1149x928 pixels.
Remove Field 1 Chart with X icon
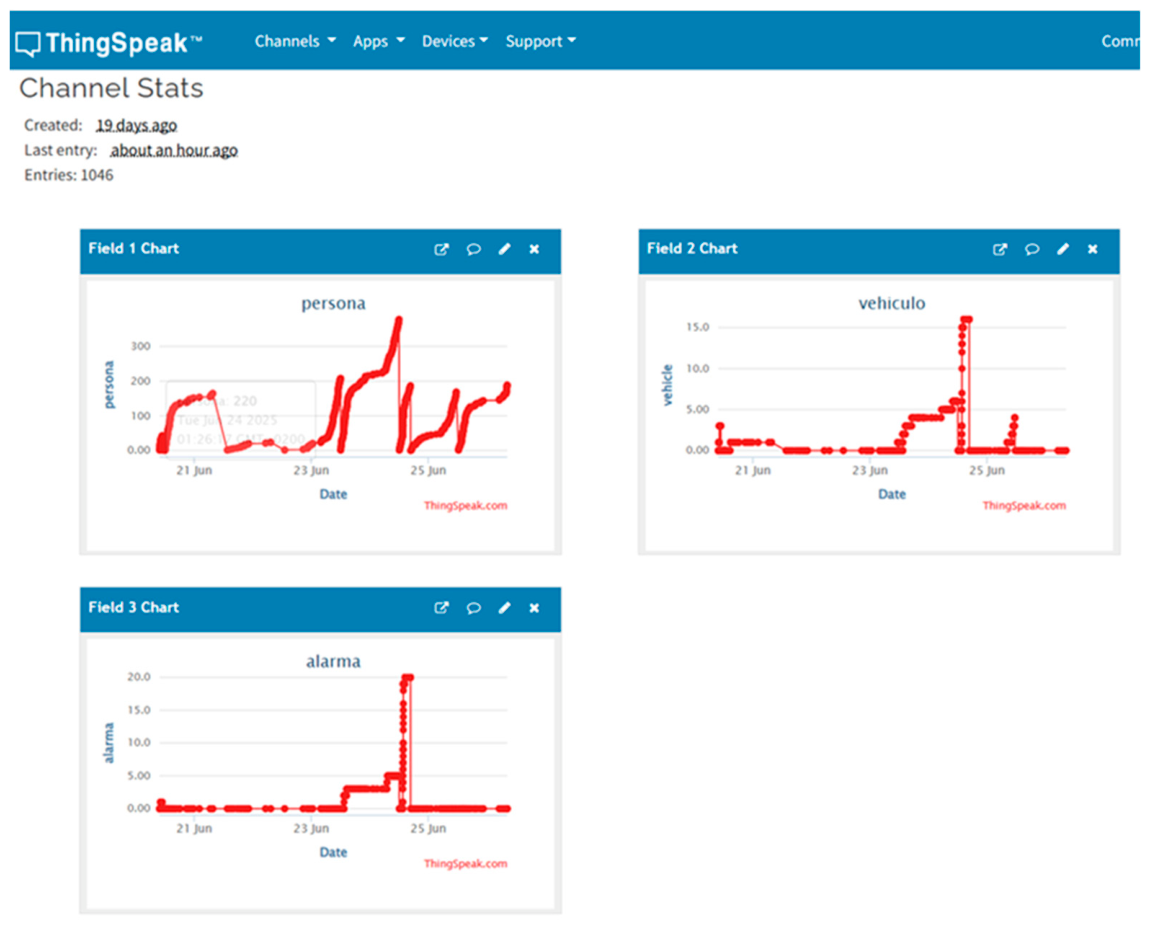point(534,249)
